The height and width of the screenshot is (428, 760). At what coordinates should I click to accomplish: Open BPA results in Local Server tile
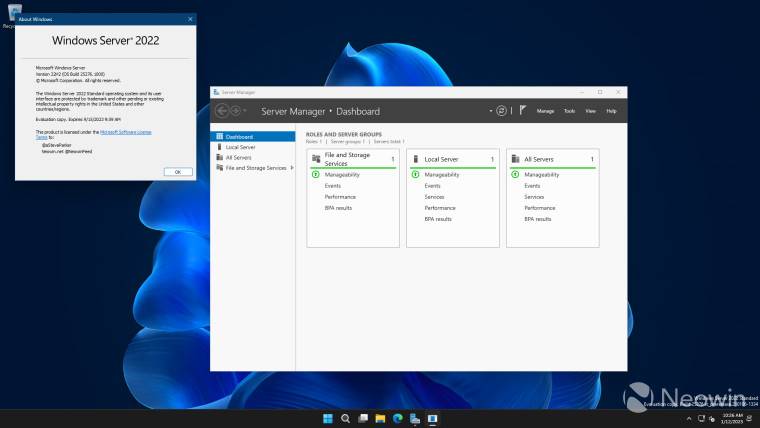click(438, 219)
